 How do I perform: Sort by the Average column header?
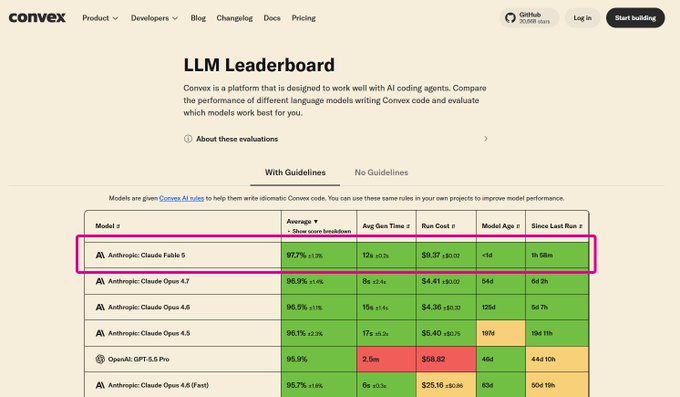pyautogui.click(x=302, y=221)
